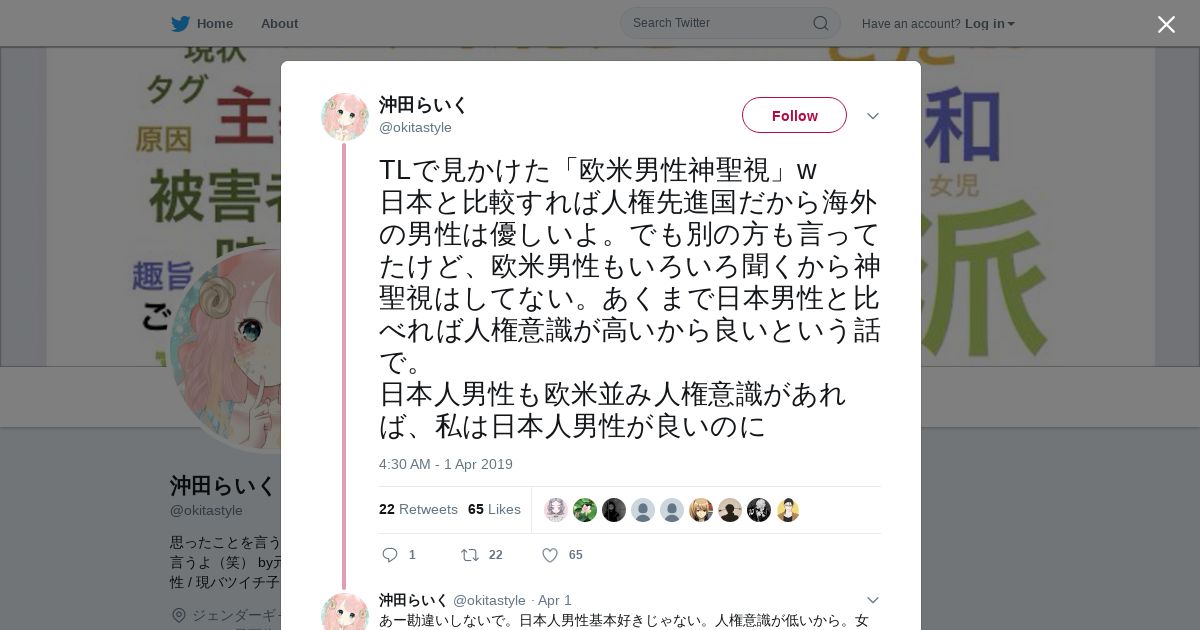The height and width of the screenshot is (630, 1200).
Task: Click the Twitter bird Home icon
Action: [180, 23]
